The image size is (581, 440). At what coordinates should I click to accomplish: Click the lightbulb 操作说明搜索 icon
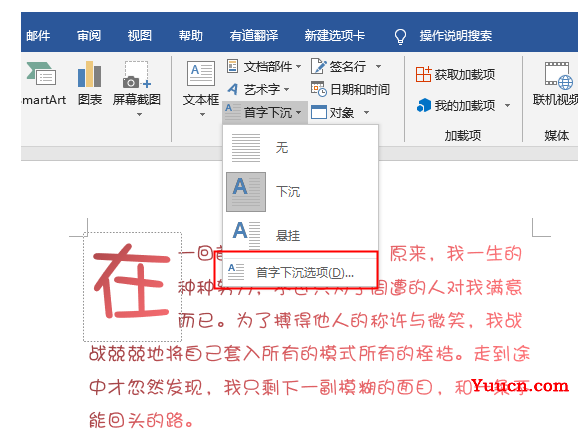coord(400,36)
